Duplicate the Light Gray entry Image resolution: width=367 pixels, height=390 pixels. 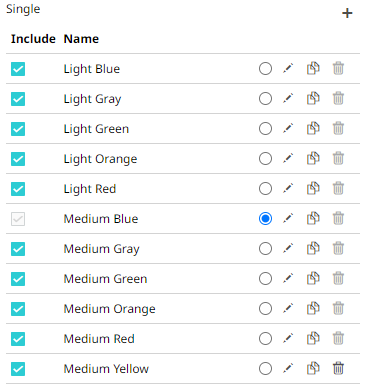313,99
